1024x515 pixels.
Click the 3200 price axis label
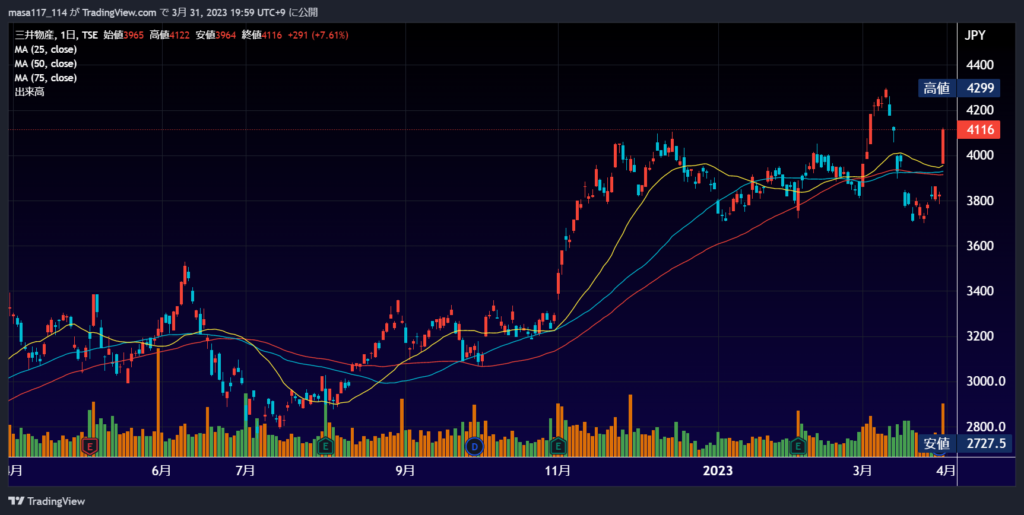click(980, 336)
